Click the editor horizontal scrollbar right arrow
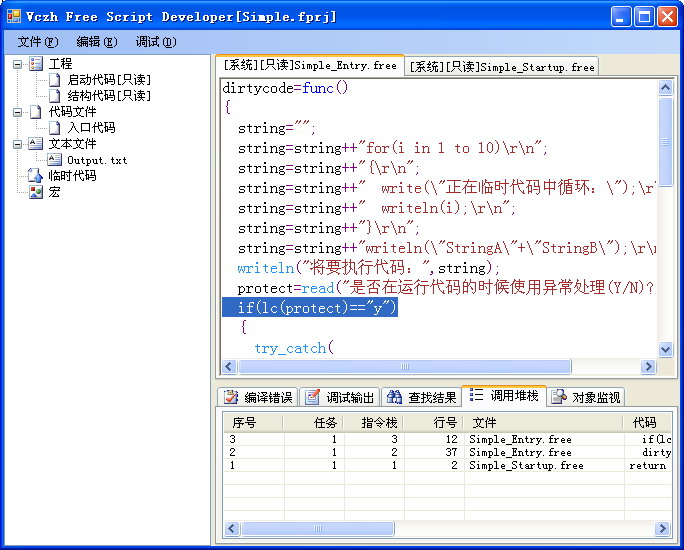The image size is (684, 550). click(x=647, y=367)
